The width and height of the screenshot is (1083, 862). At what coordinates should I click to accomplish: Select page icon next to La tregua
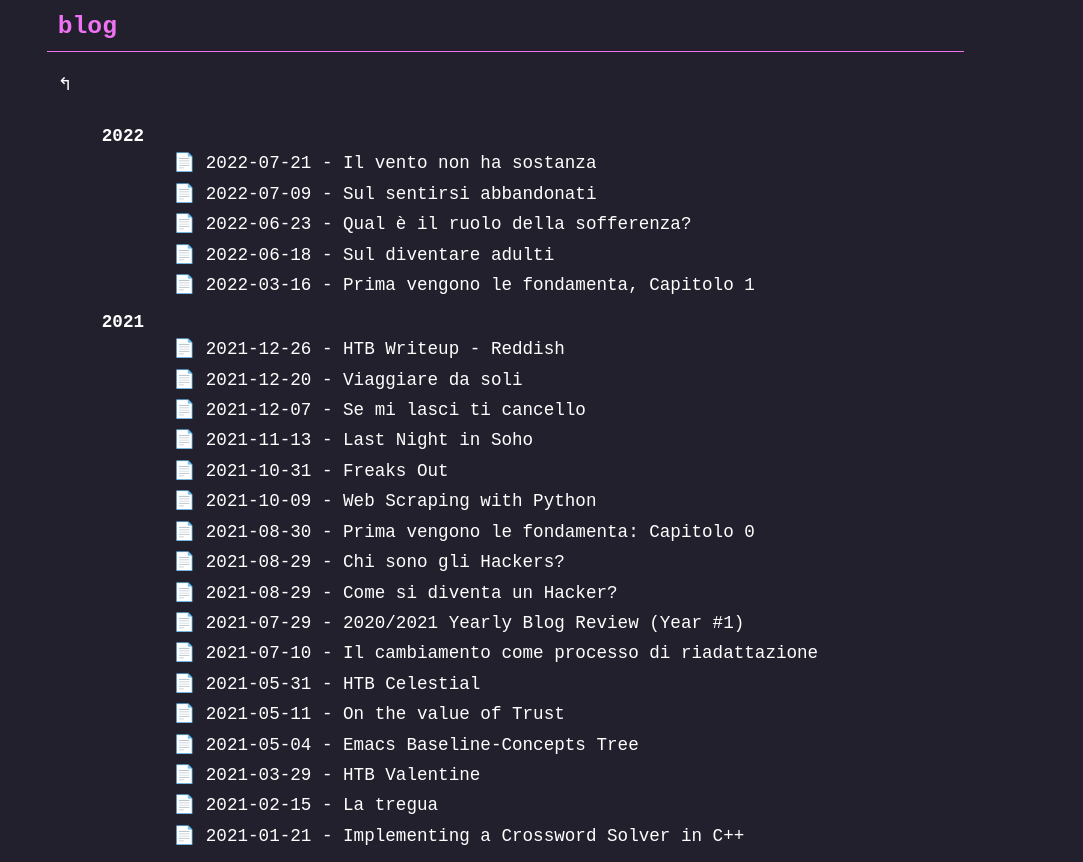click(x=184, y=805)
